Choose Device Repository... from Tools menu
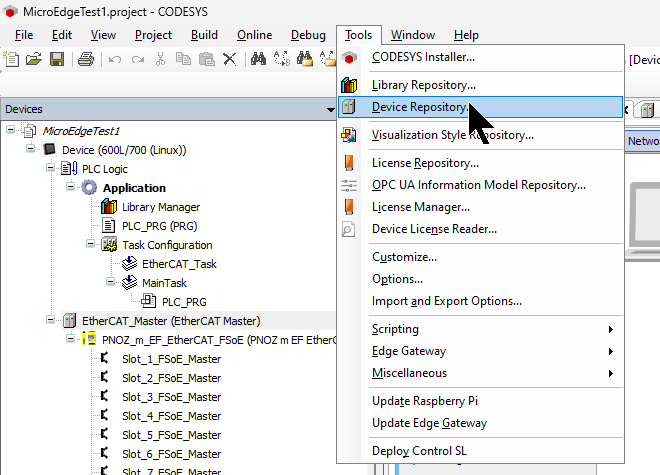Viewport: 660px width, 475px height. click(480, 107)
